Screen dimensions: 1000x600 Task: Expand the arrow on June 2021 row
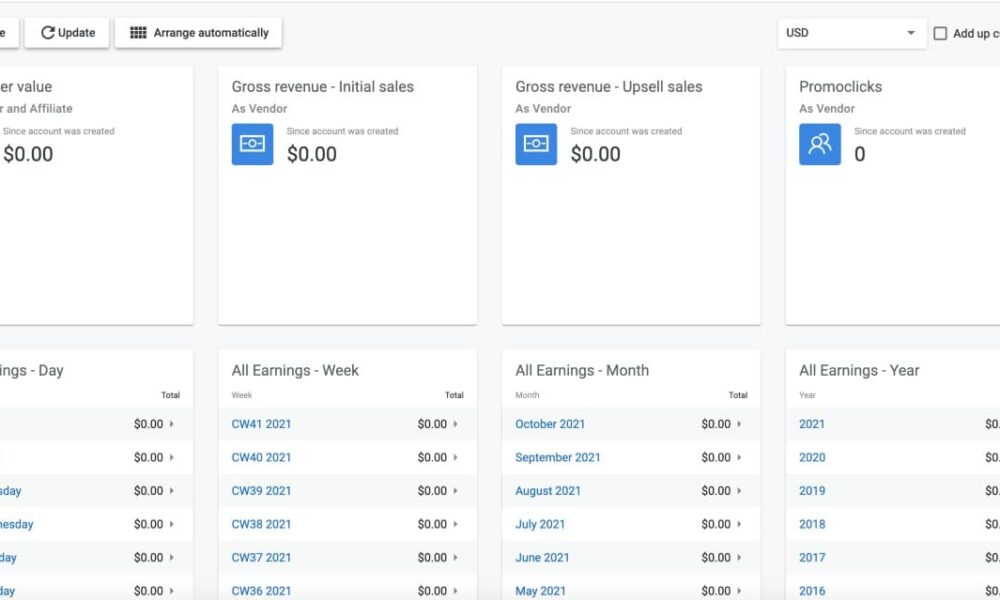coord(739,557)
